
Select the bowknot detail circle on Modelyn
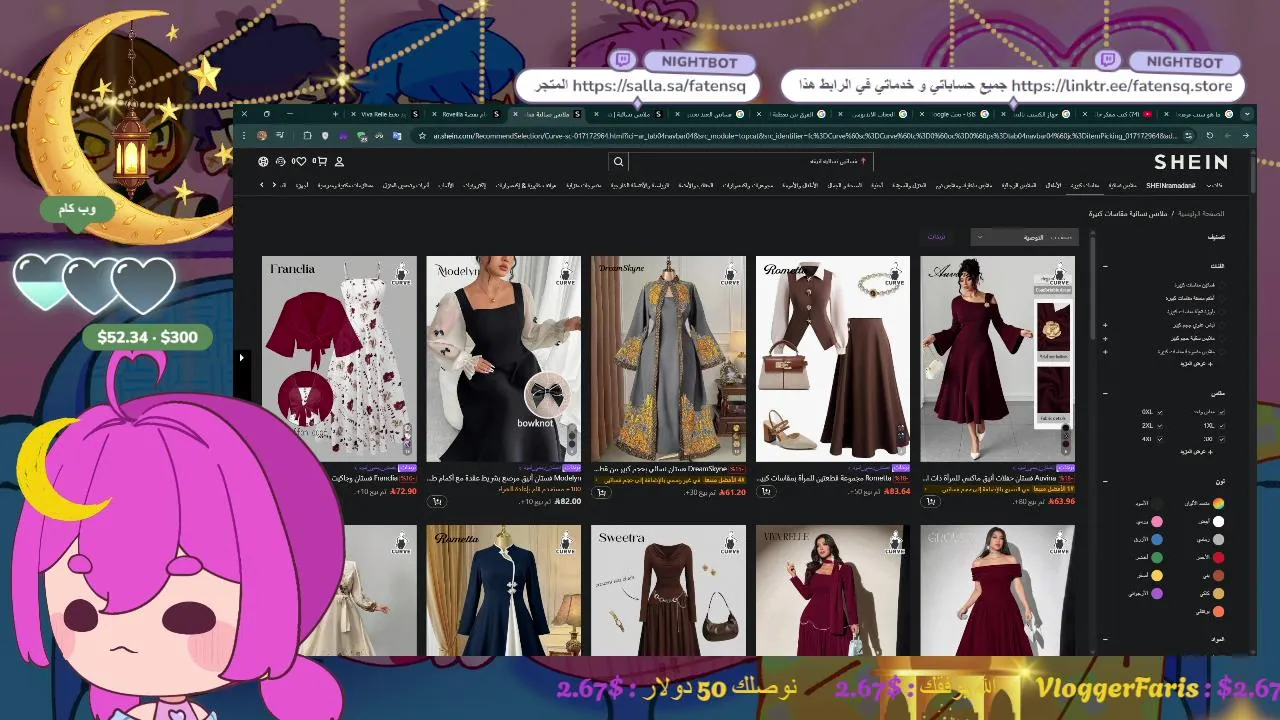click(545, 396)
